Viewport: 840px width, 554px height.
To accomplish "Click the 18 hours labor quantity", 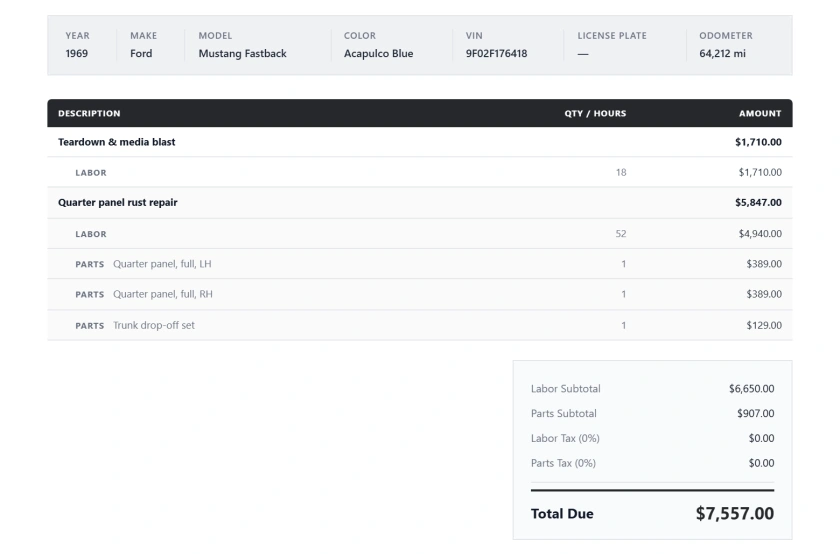I will [621, 173].
